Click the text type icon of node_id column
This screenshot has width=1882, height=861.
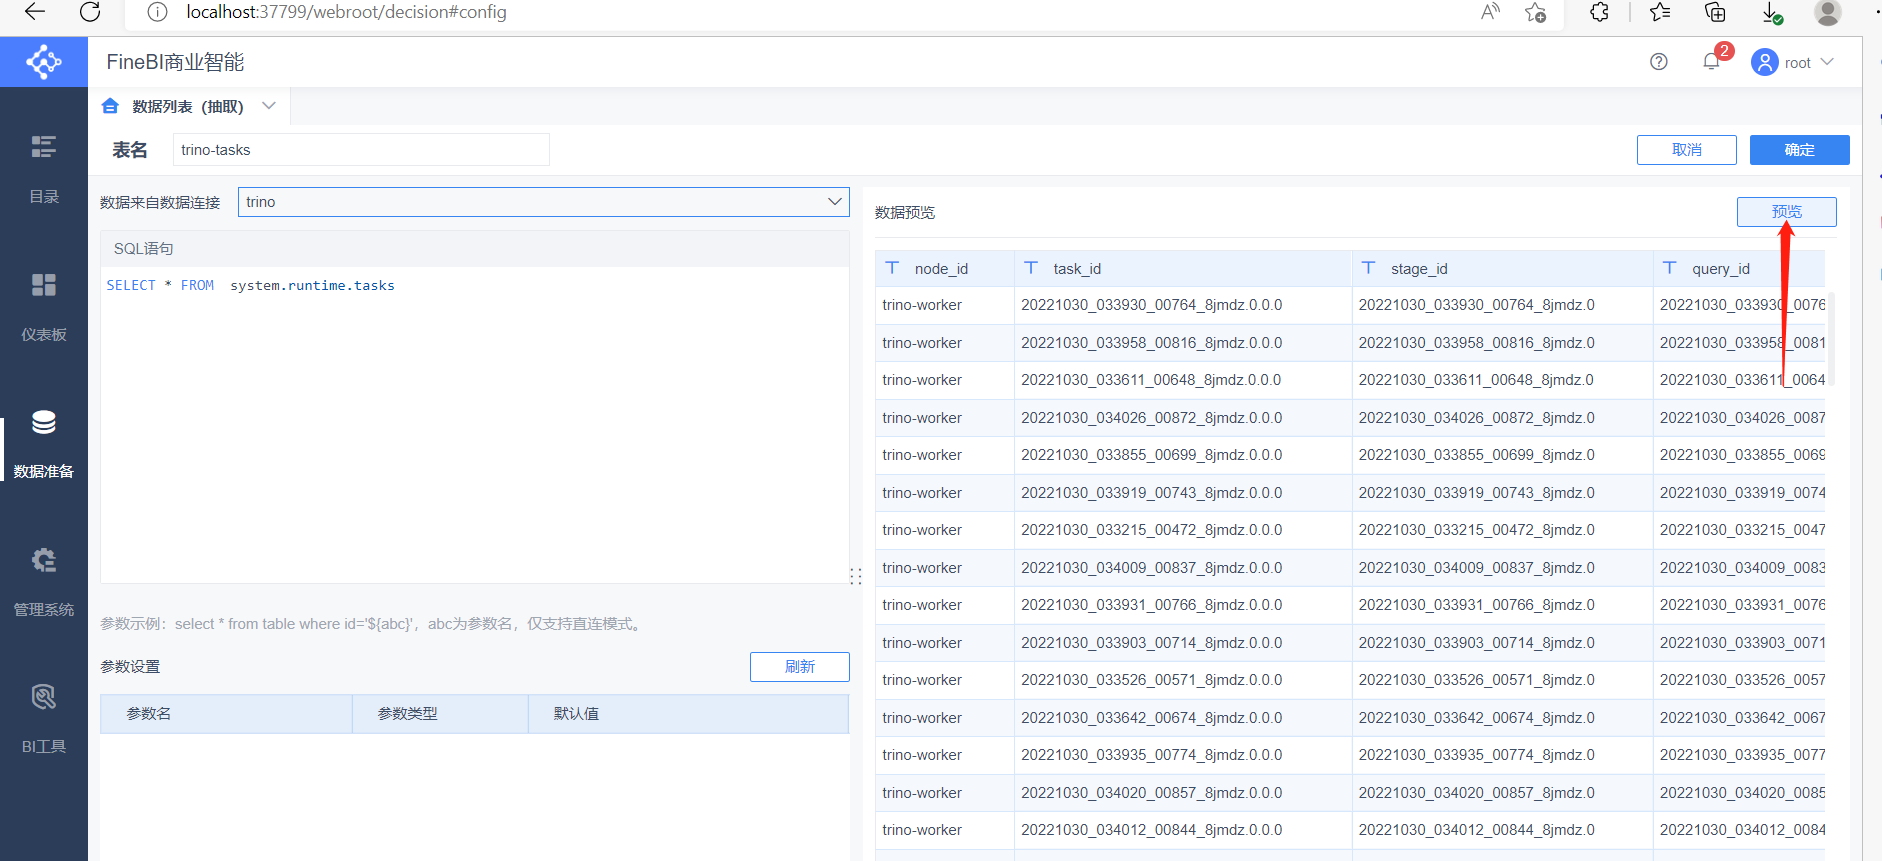892,268
